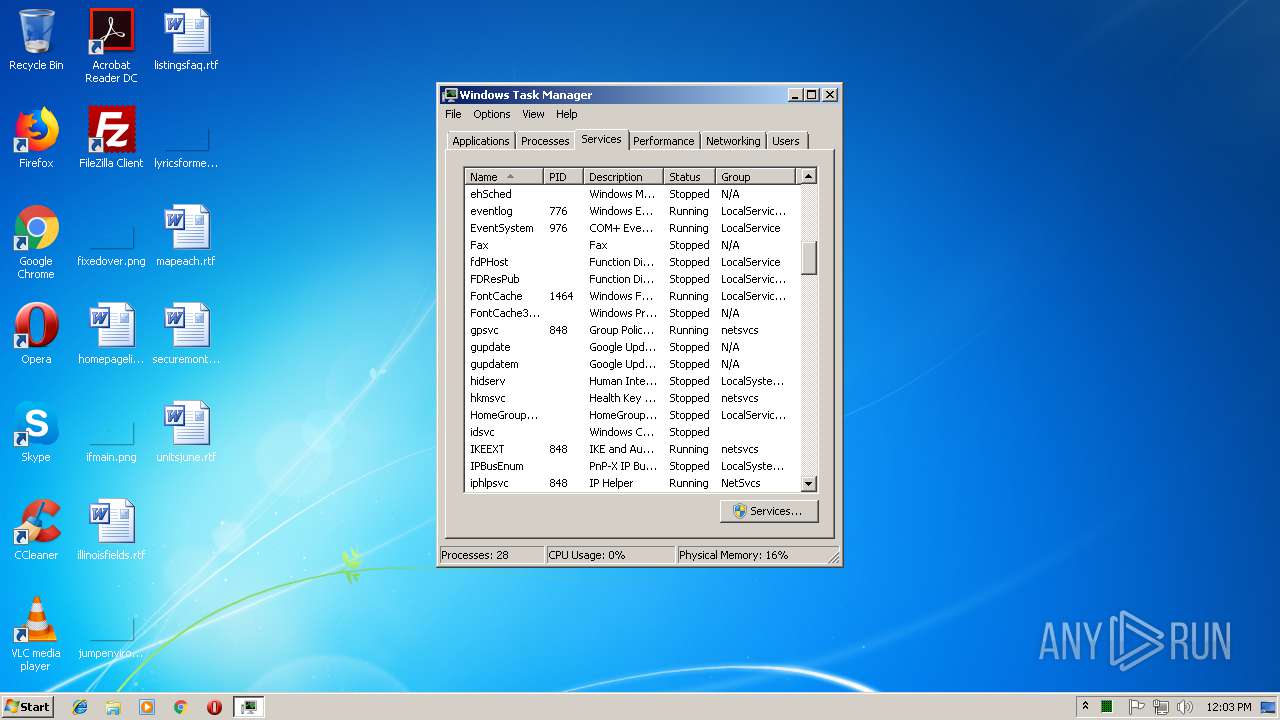Viewport: 1280px width, 720px height.
Task: Switch to the Networking tab
Action: click(733, 141)
